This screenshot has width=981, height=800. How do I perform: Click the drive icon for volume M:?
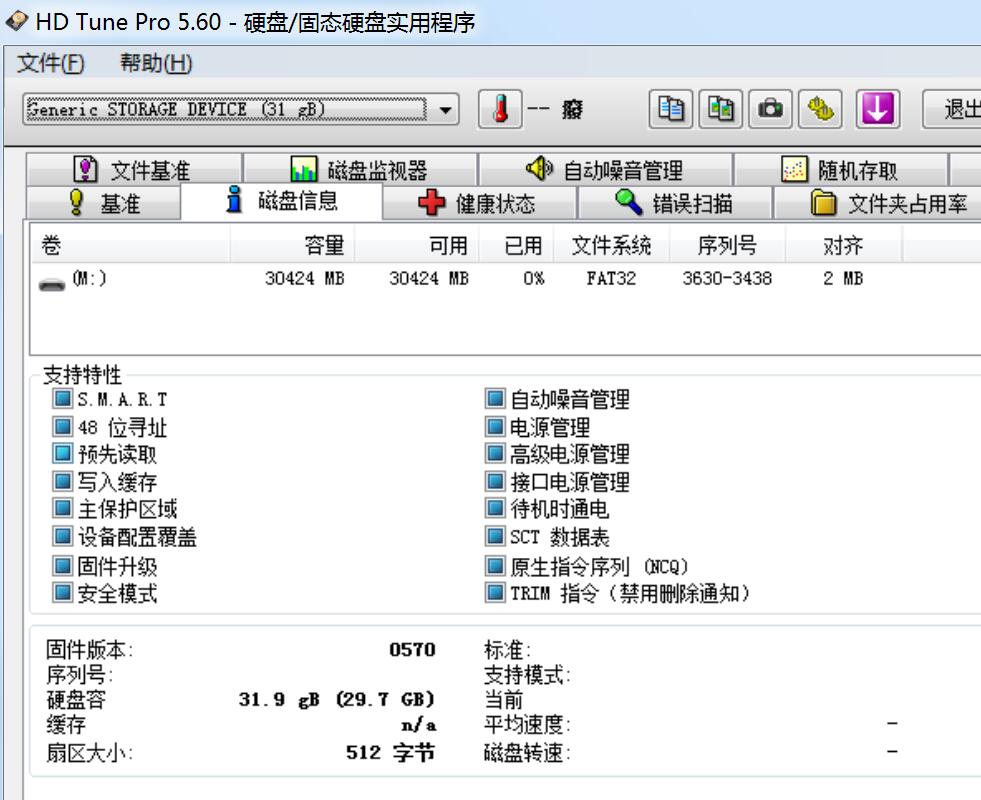(x=52, y=281)
